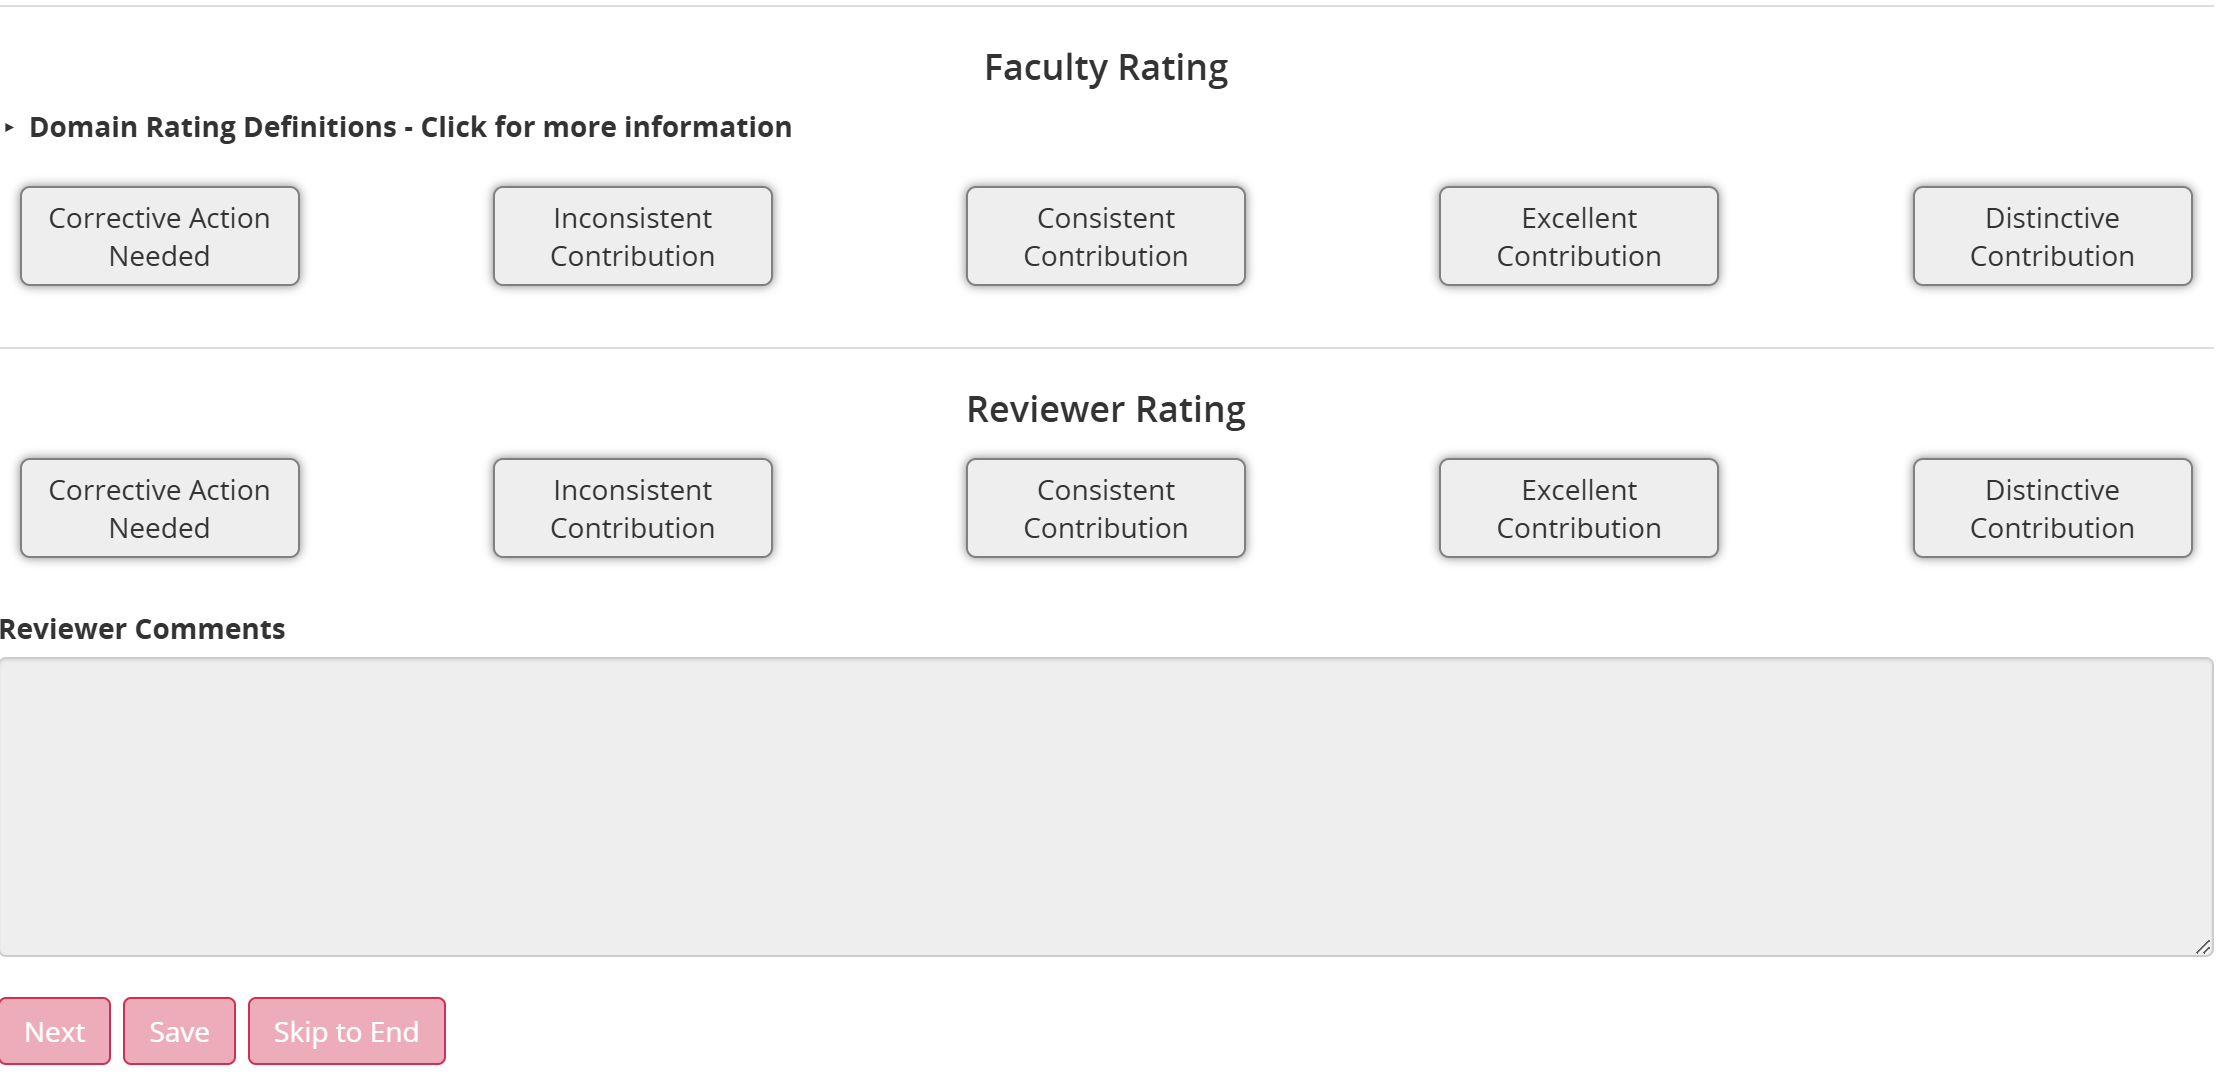The height and width of the screenshot is (1084, 2228).
Task: Click the Reviewer Comments field label
Action: click(142, 629)
